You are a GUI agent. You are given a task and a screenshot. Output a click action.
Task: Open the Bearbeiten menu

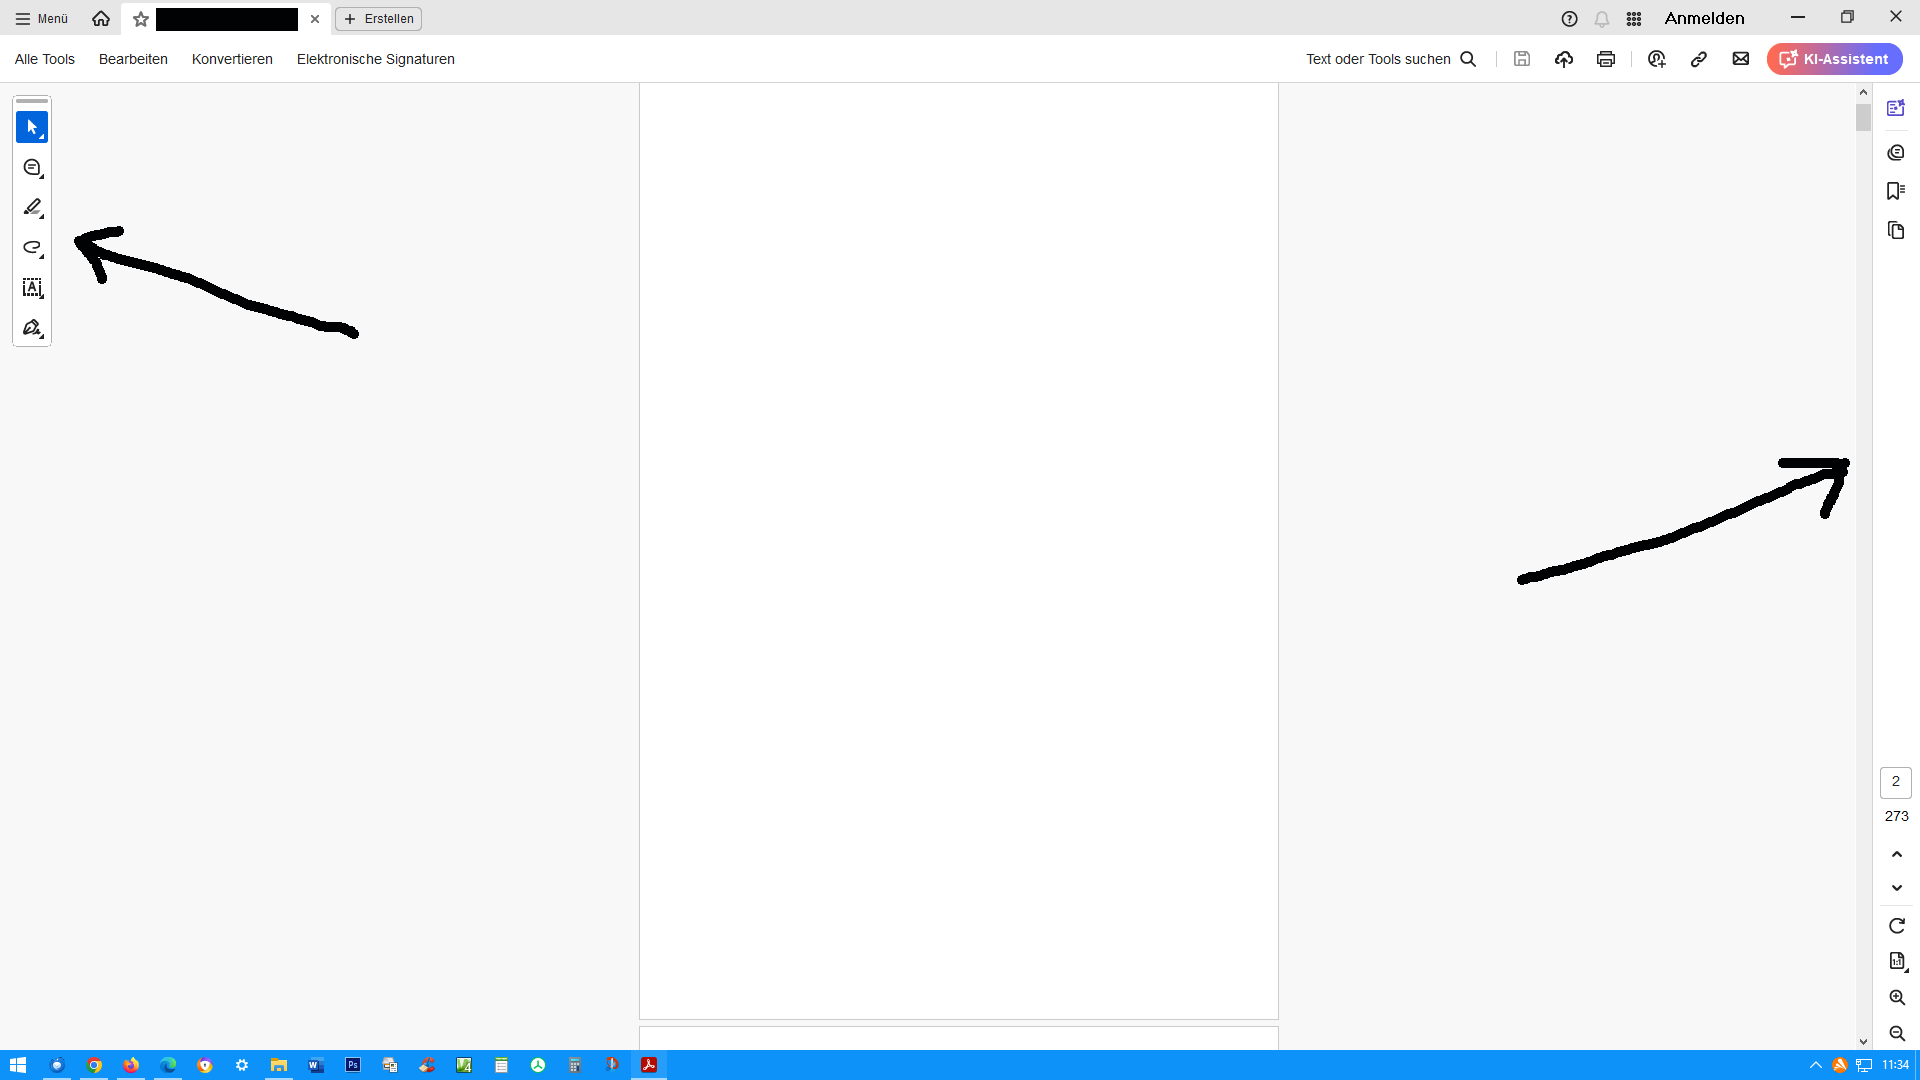133,59
